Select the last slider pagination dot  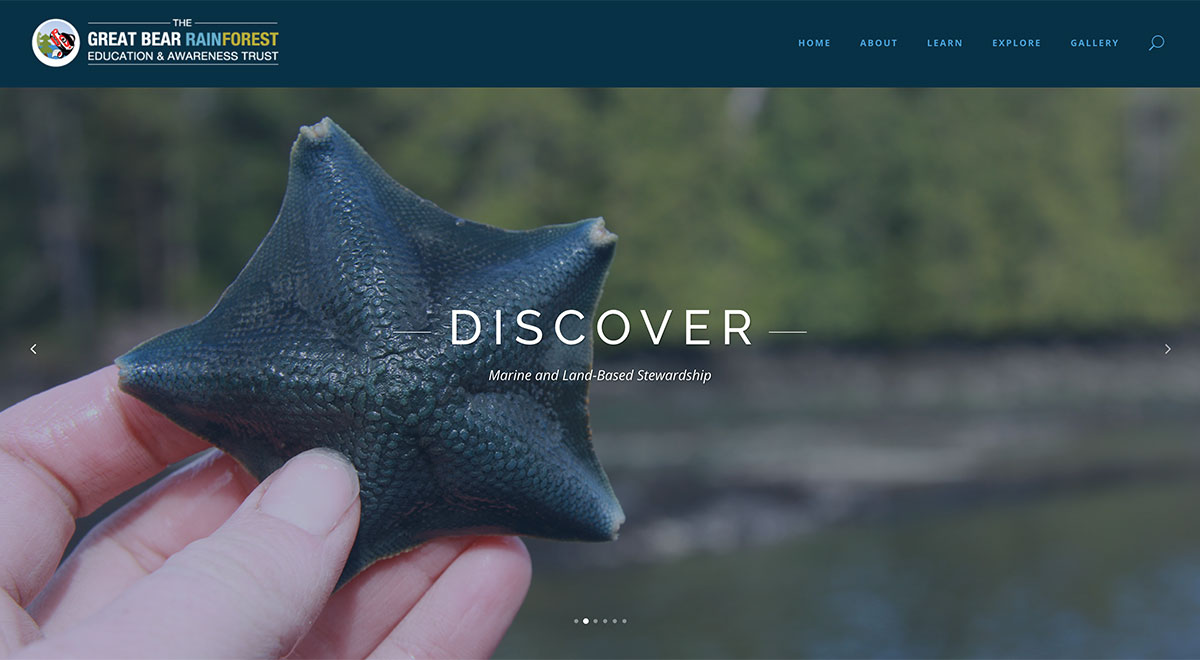(624, 621)
